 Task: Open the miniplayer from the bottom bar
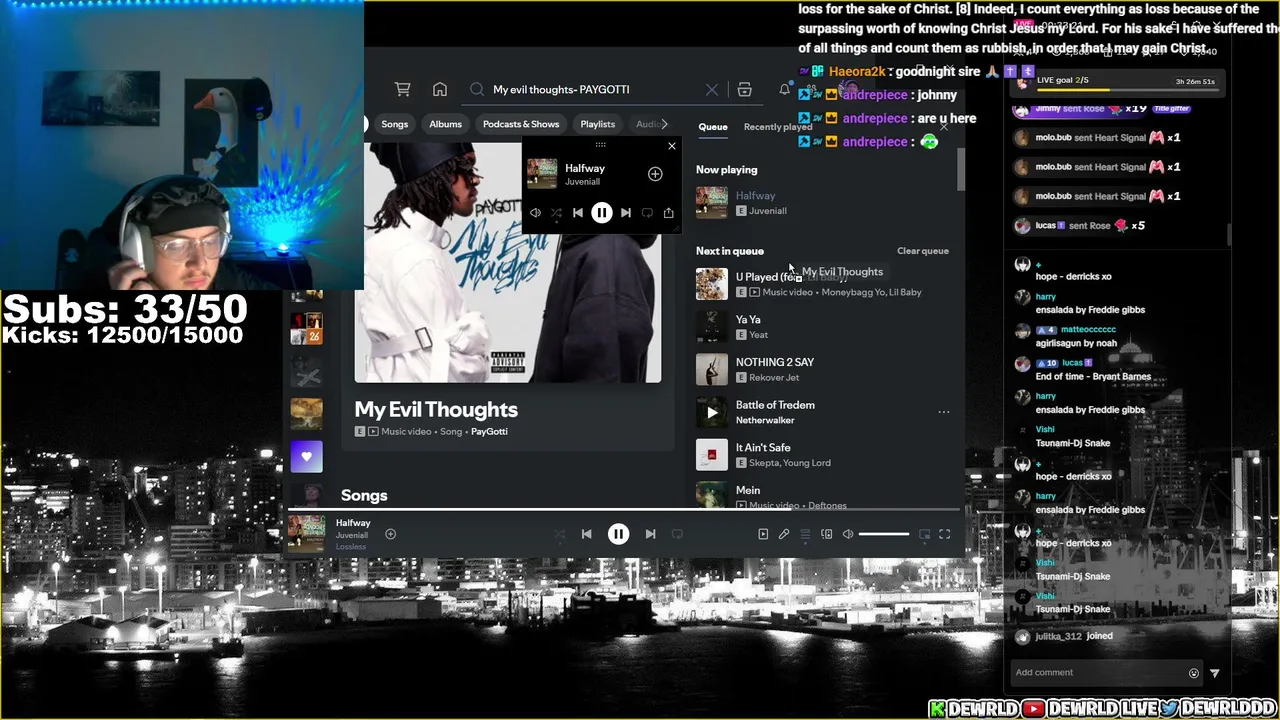(x=924, y=534)
